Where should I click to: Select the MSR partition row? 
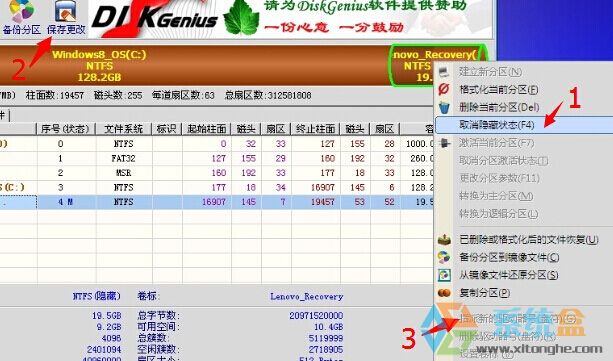(217, 172)
